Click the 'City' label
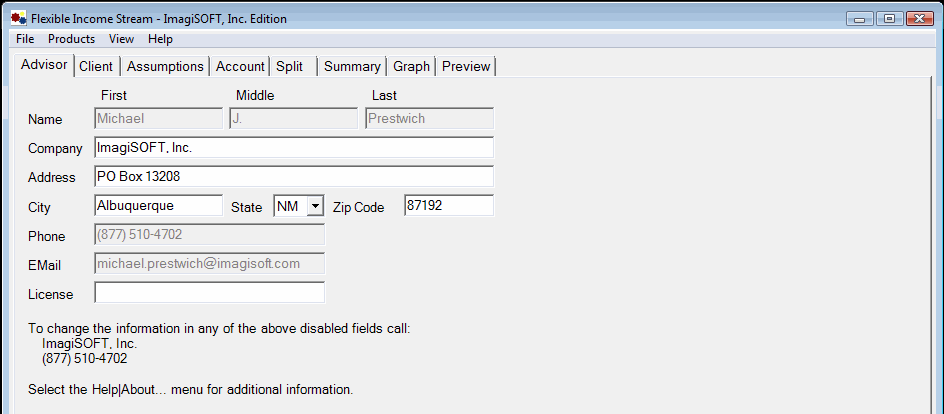This screenshot has width=944, height=414. coord(39,208)
